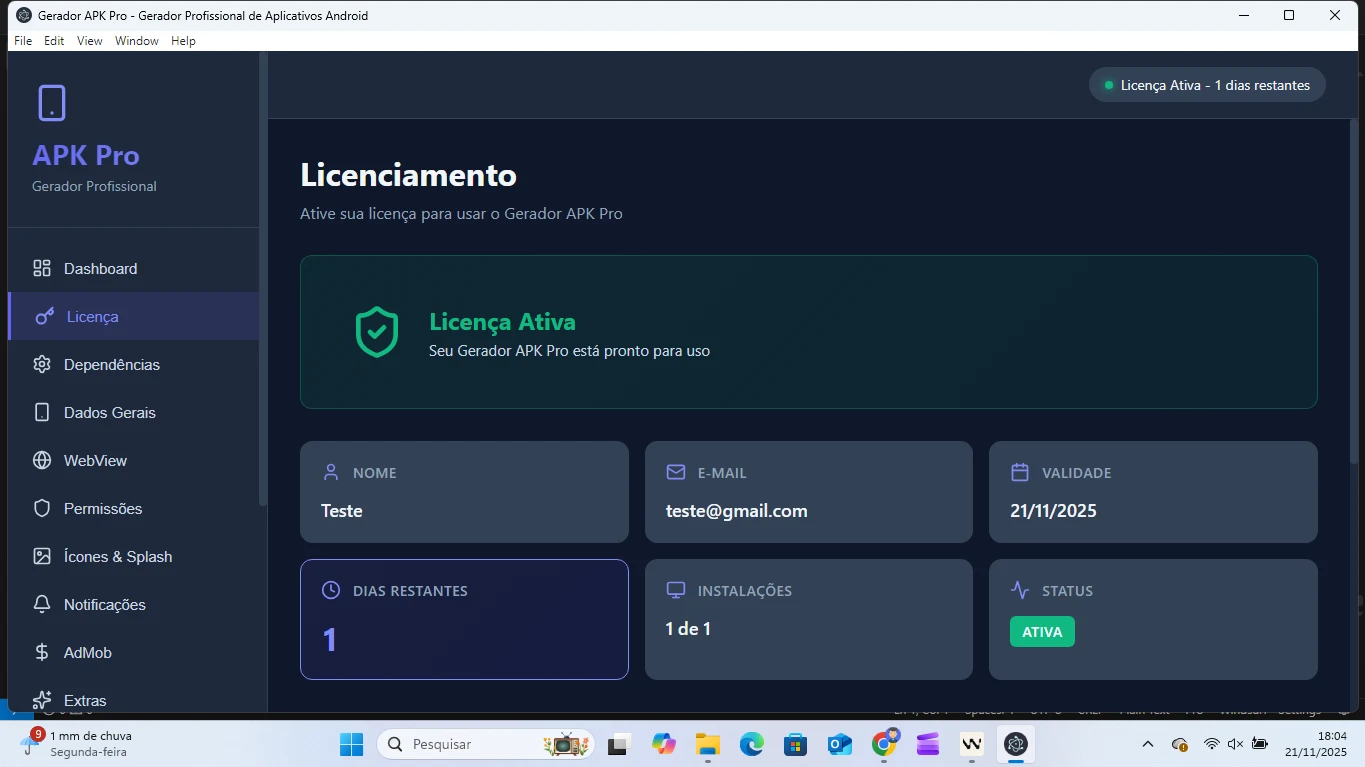Click the sidebar vertical scrollbar
The width and height of the screenshot is (1365, 767).
pos(263,280)
